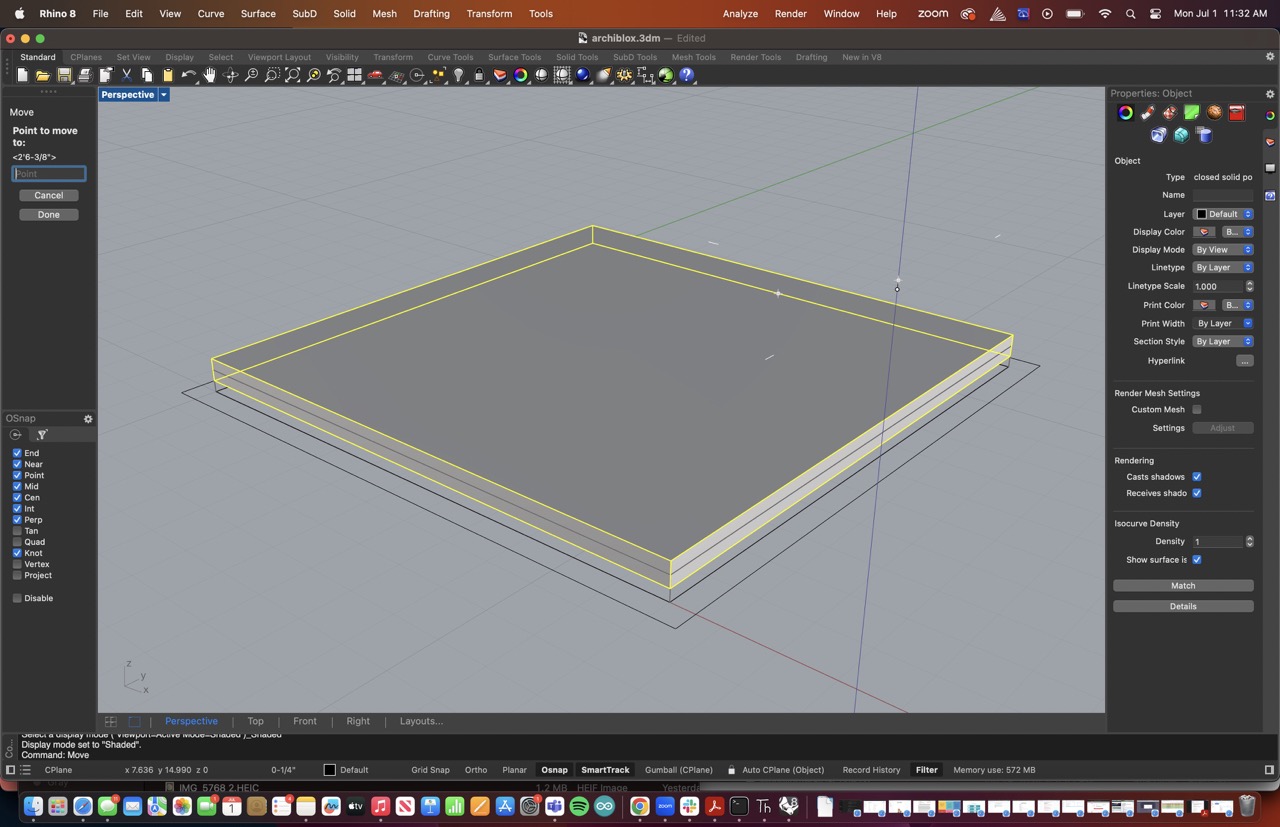Click the Open folder toolbar icon
Screen dimensions: 1280x827
(43, 75)
